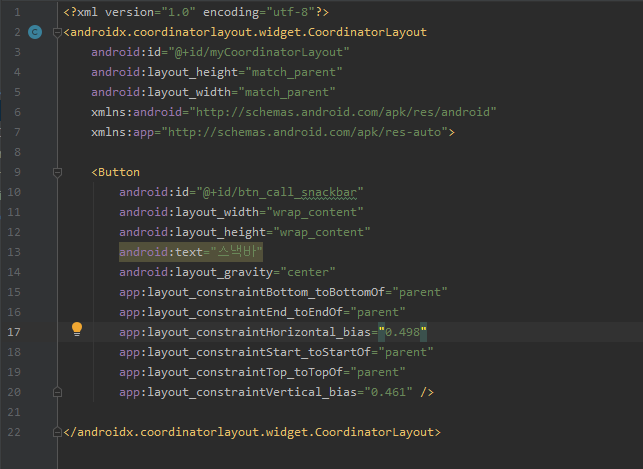The width and height of the screenshot is (643, 469).
Task: Click layout_gravity center attribute
Action: click(x=227, y=272)
